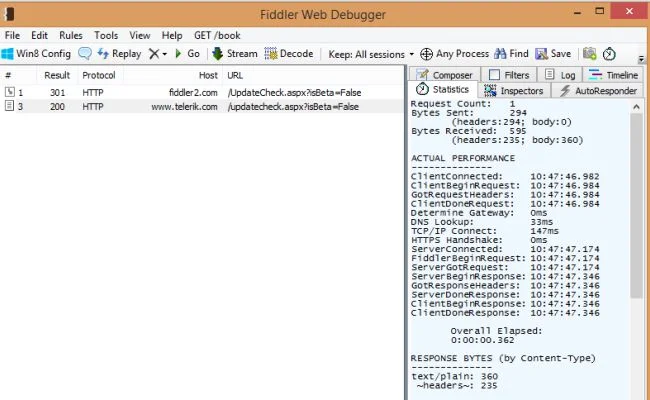
Task: Switch to the Timeline tab
Action: pos(614,75)
